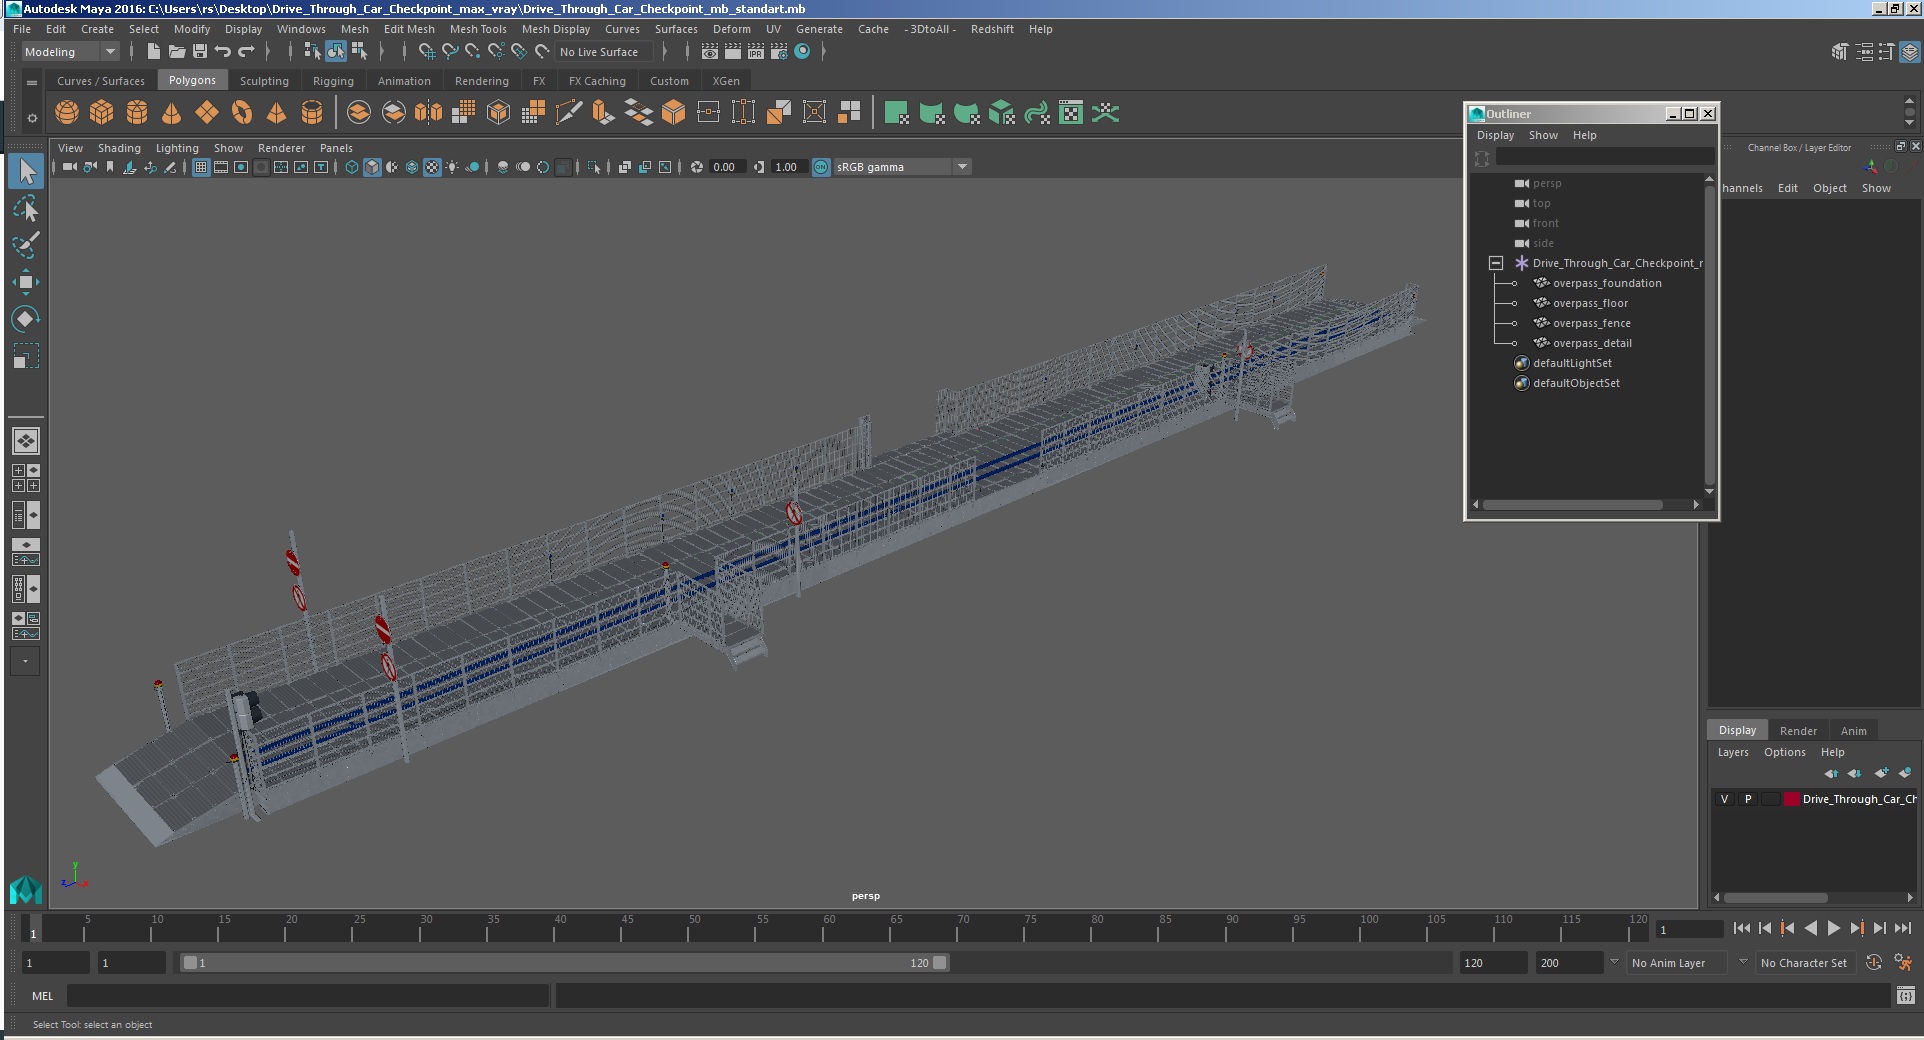Click the Open Scene folder icon

177,52
